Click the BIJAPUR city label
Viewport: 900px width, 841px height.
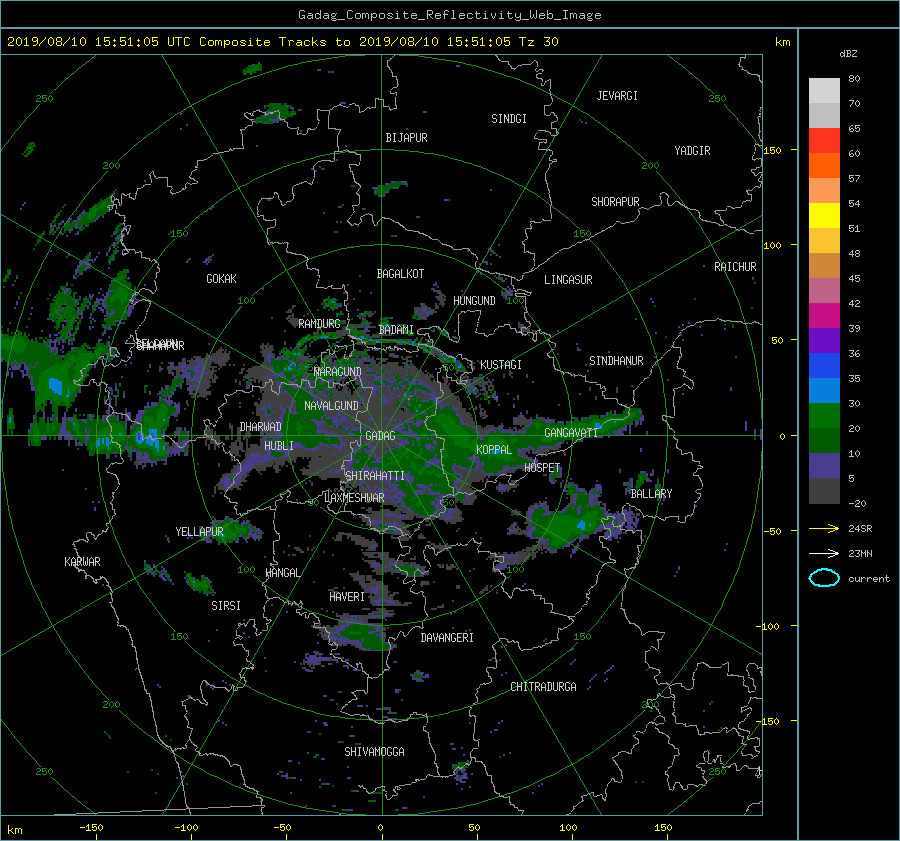406,138
